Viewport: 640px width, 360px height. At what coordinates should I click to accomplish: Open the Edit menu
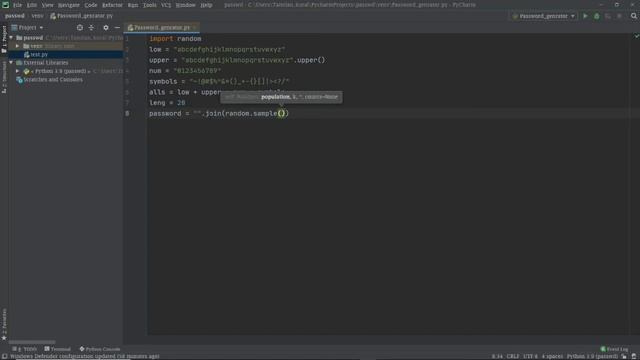32,5
